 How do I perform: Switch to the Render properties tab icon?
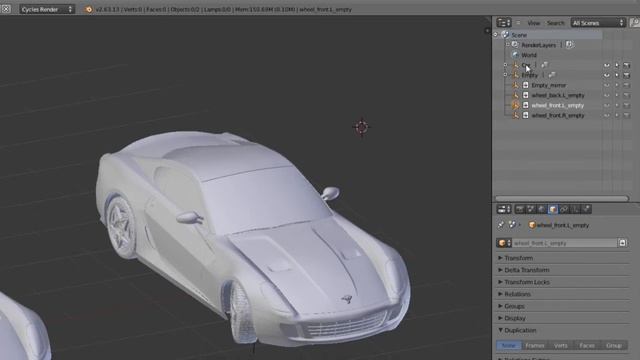[x=520, y=209]
